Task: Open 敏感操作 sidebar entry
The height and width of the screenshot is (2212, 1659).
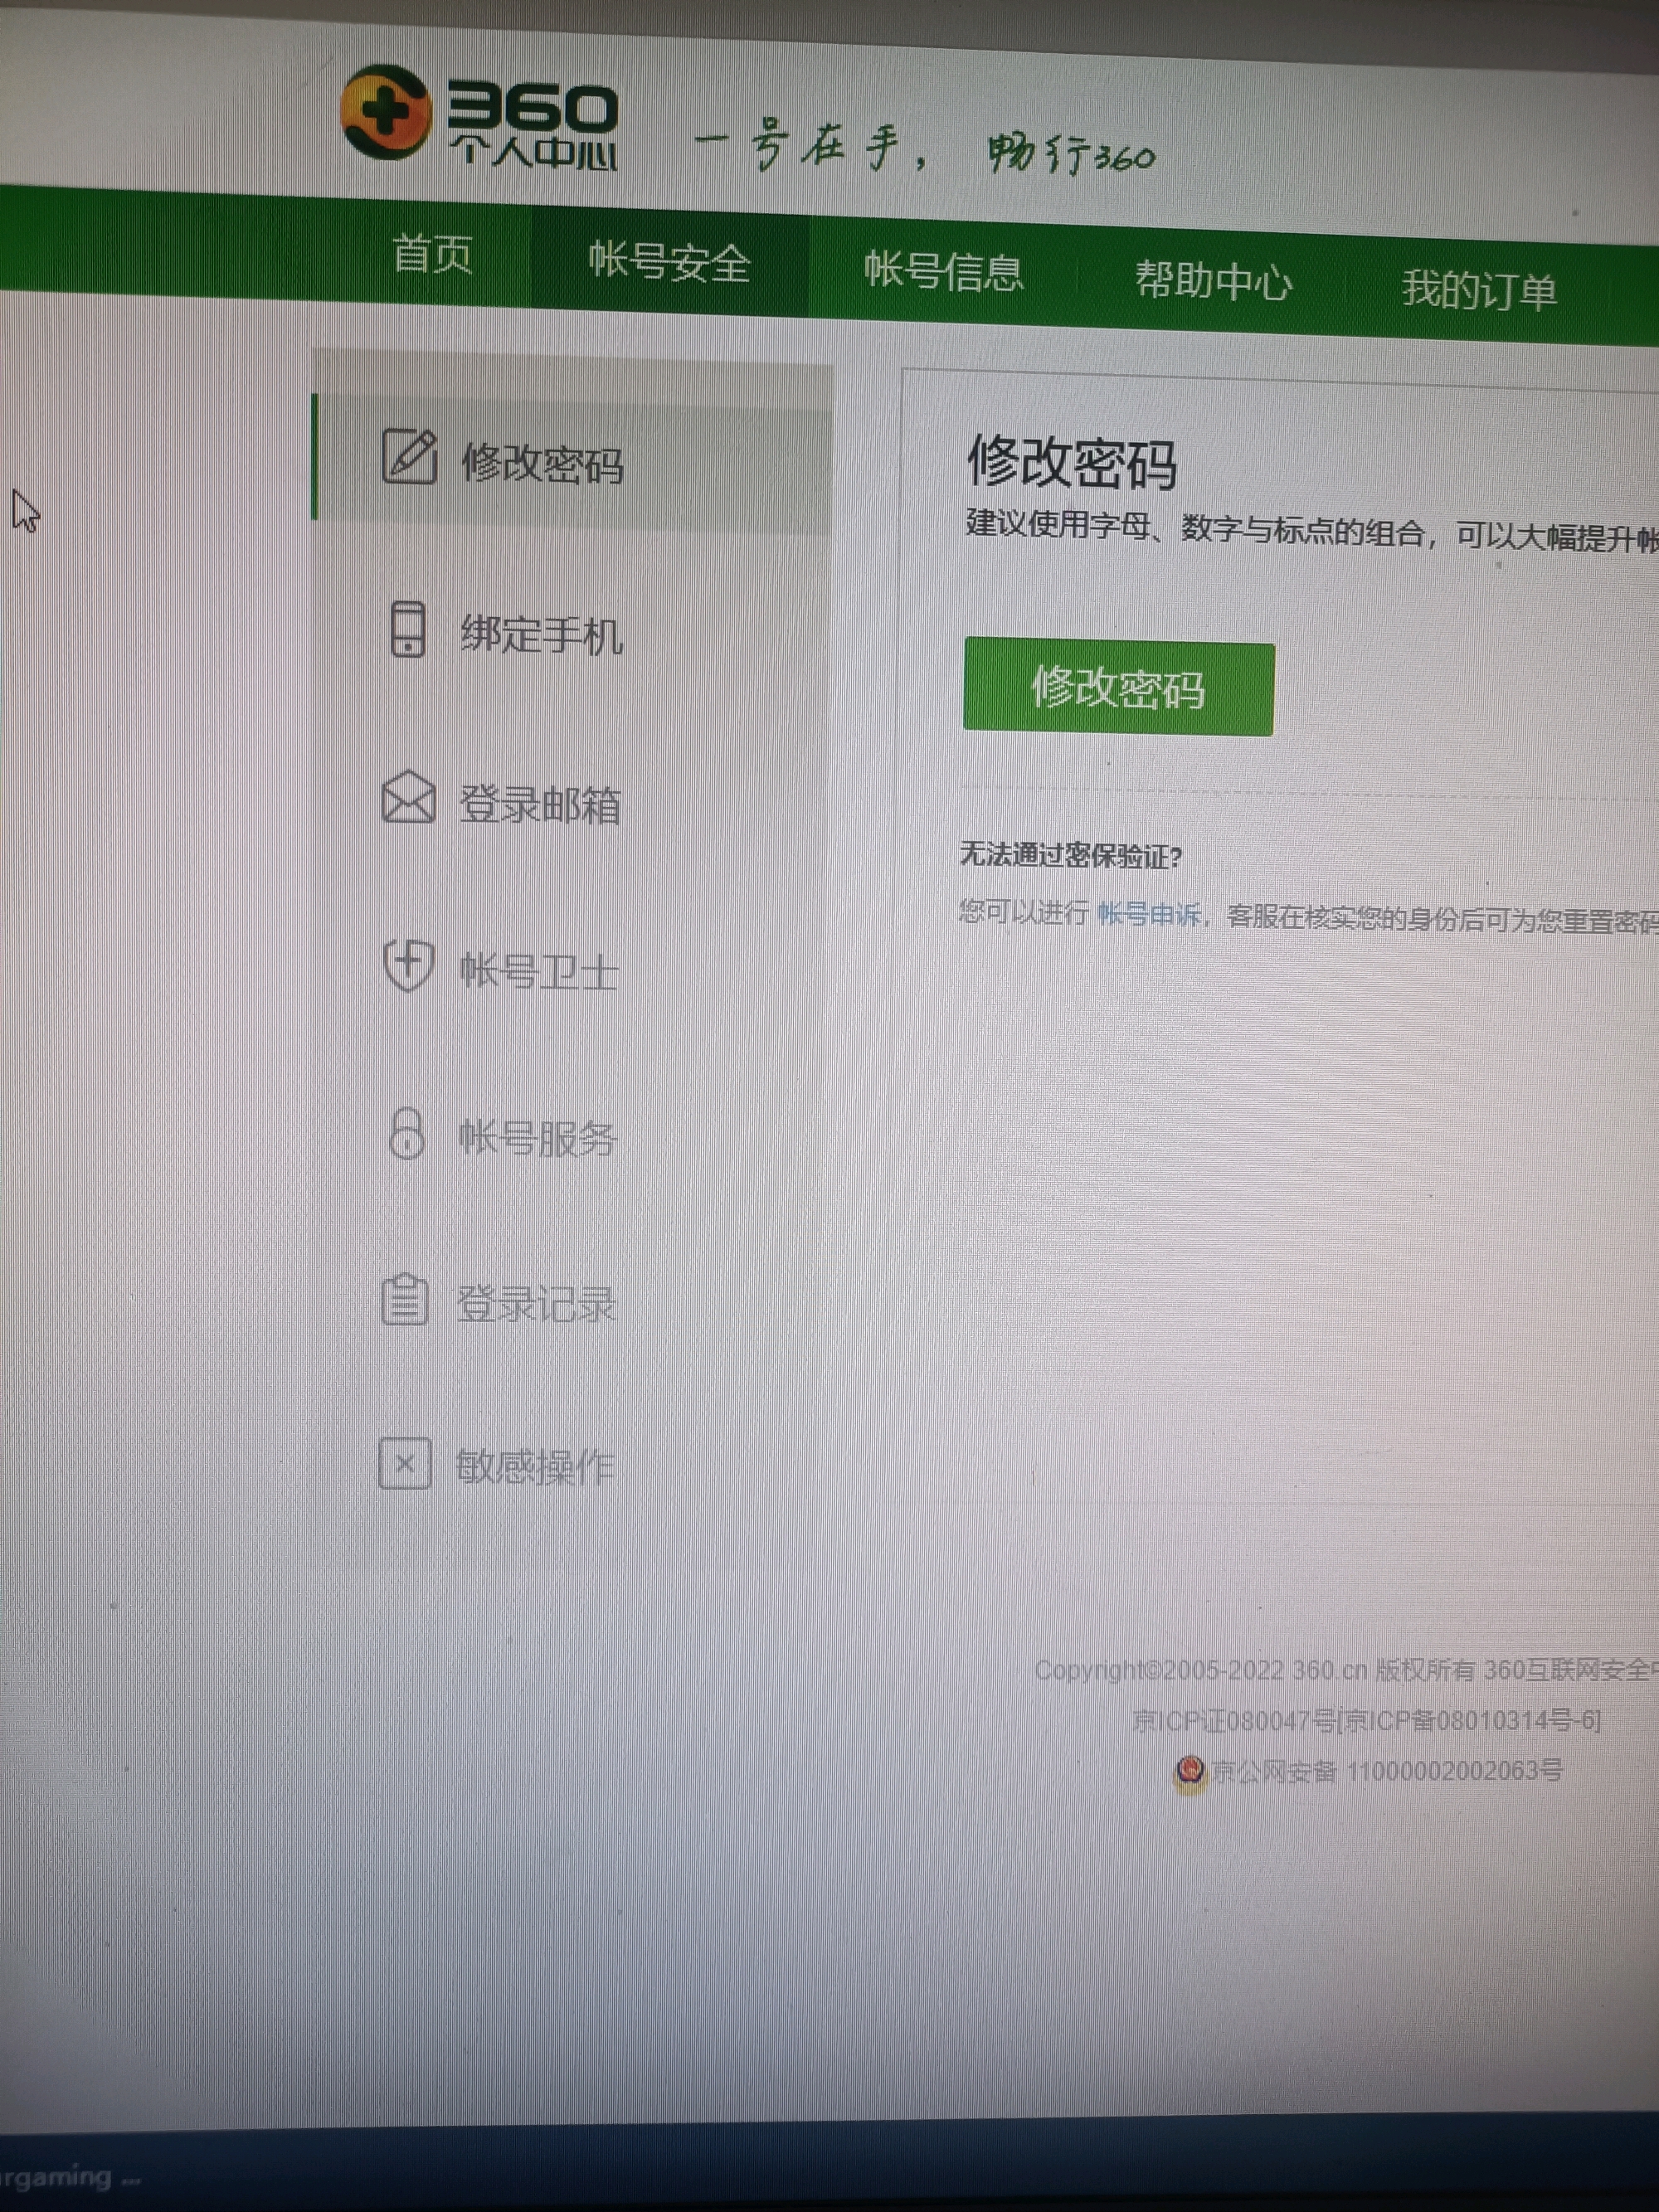Action: tap(535, 1467)
